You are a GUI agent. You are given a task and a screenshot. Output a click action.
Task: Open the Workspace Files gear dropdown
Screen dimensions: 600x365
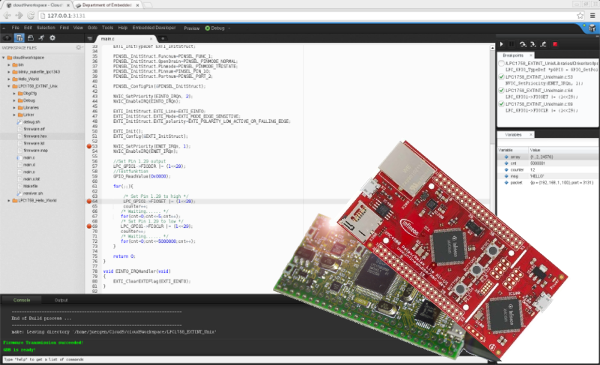79,48
